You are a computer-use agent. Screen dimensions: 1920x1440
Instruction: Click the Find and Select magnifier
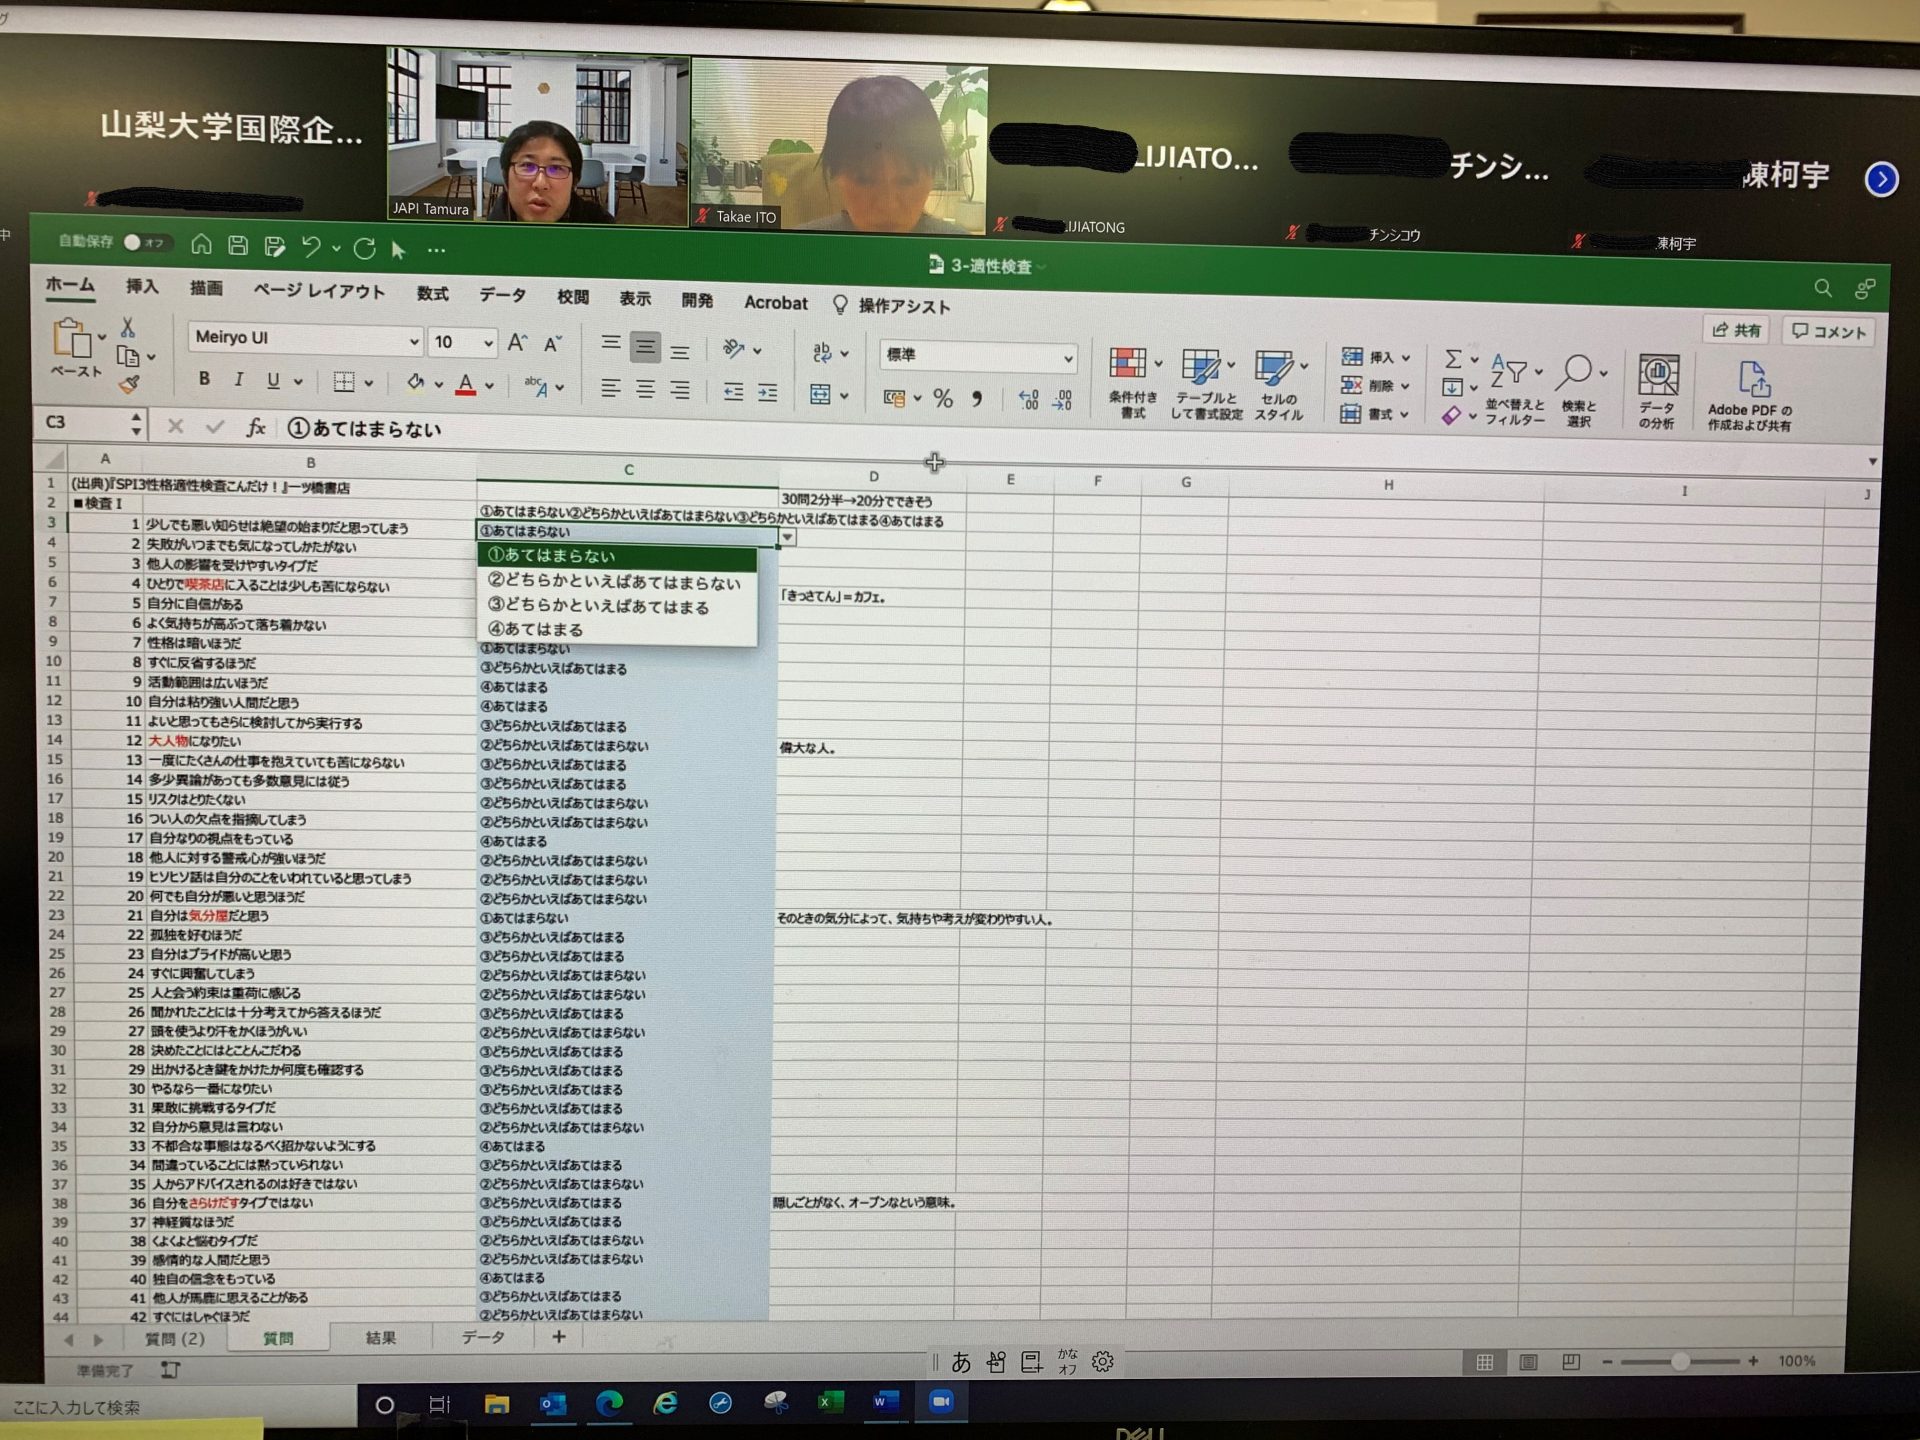pyautogui.click(x=1575, y=372)
